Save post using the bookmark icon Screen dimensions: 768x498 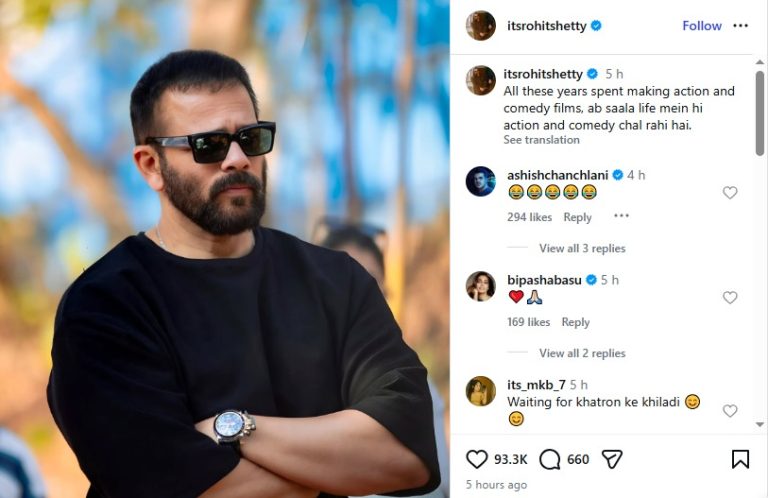(x=740, y=459)
